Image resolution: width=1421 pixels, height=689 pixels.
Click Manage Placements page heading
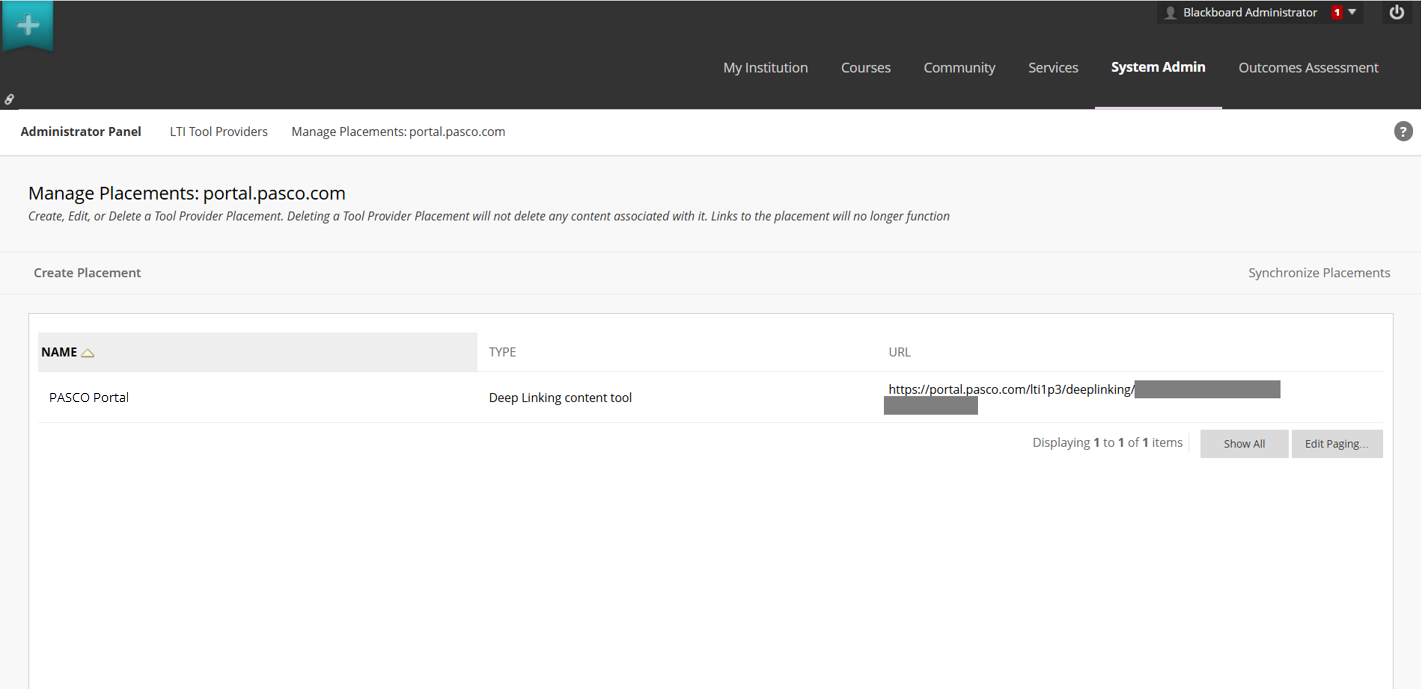(187, 194)
